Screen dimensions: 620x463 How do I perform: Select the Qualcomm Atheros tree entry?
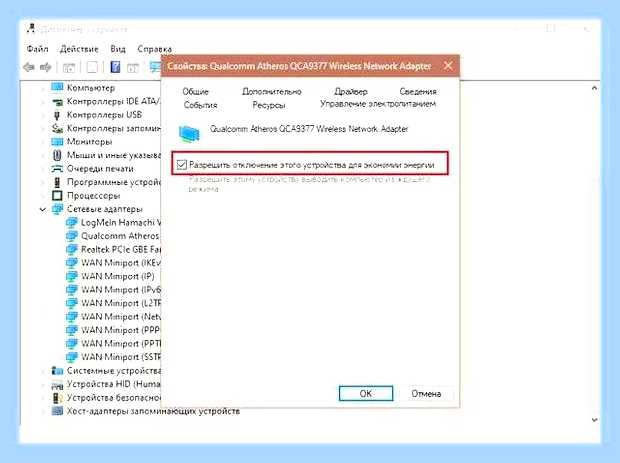point(120,236)
